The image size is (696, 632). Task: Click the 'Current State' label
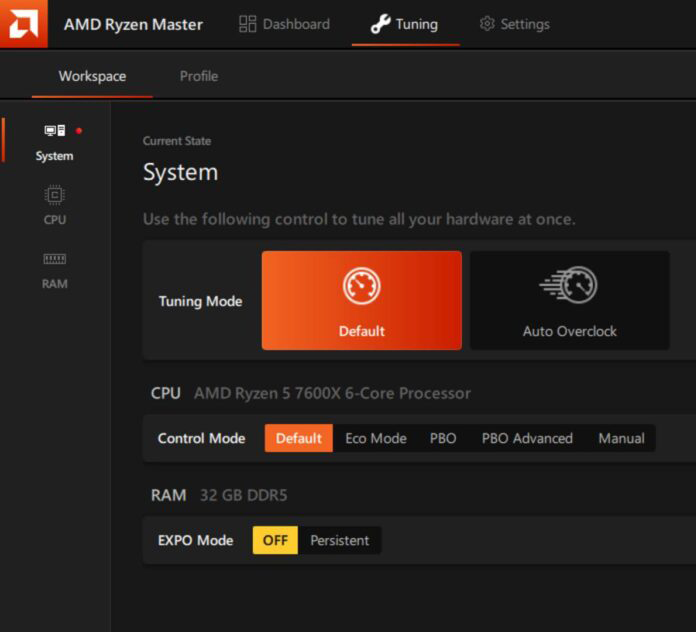pyautogui.click(x=177, y=141)
